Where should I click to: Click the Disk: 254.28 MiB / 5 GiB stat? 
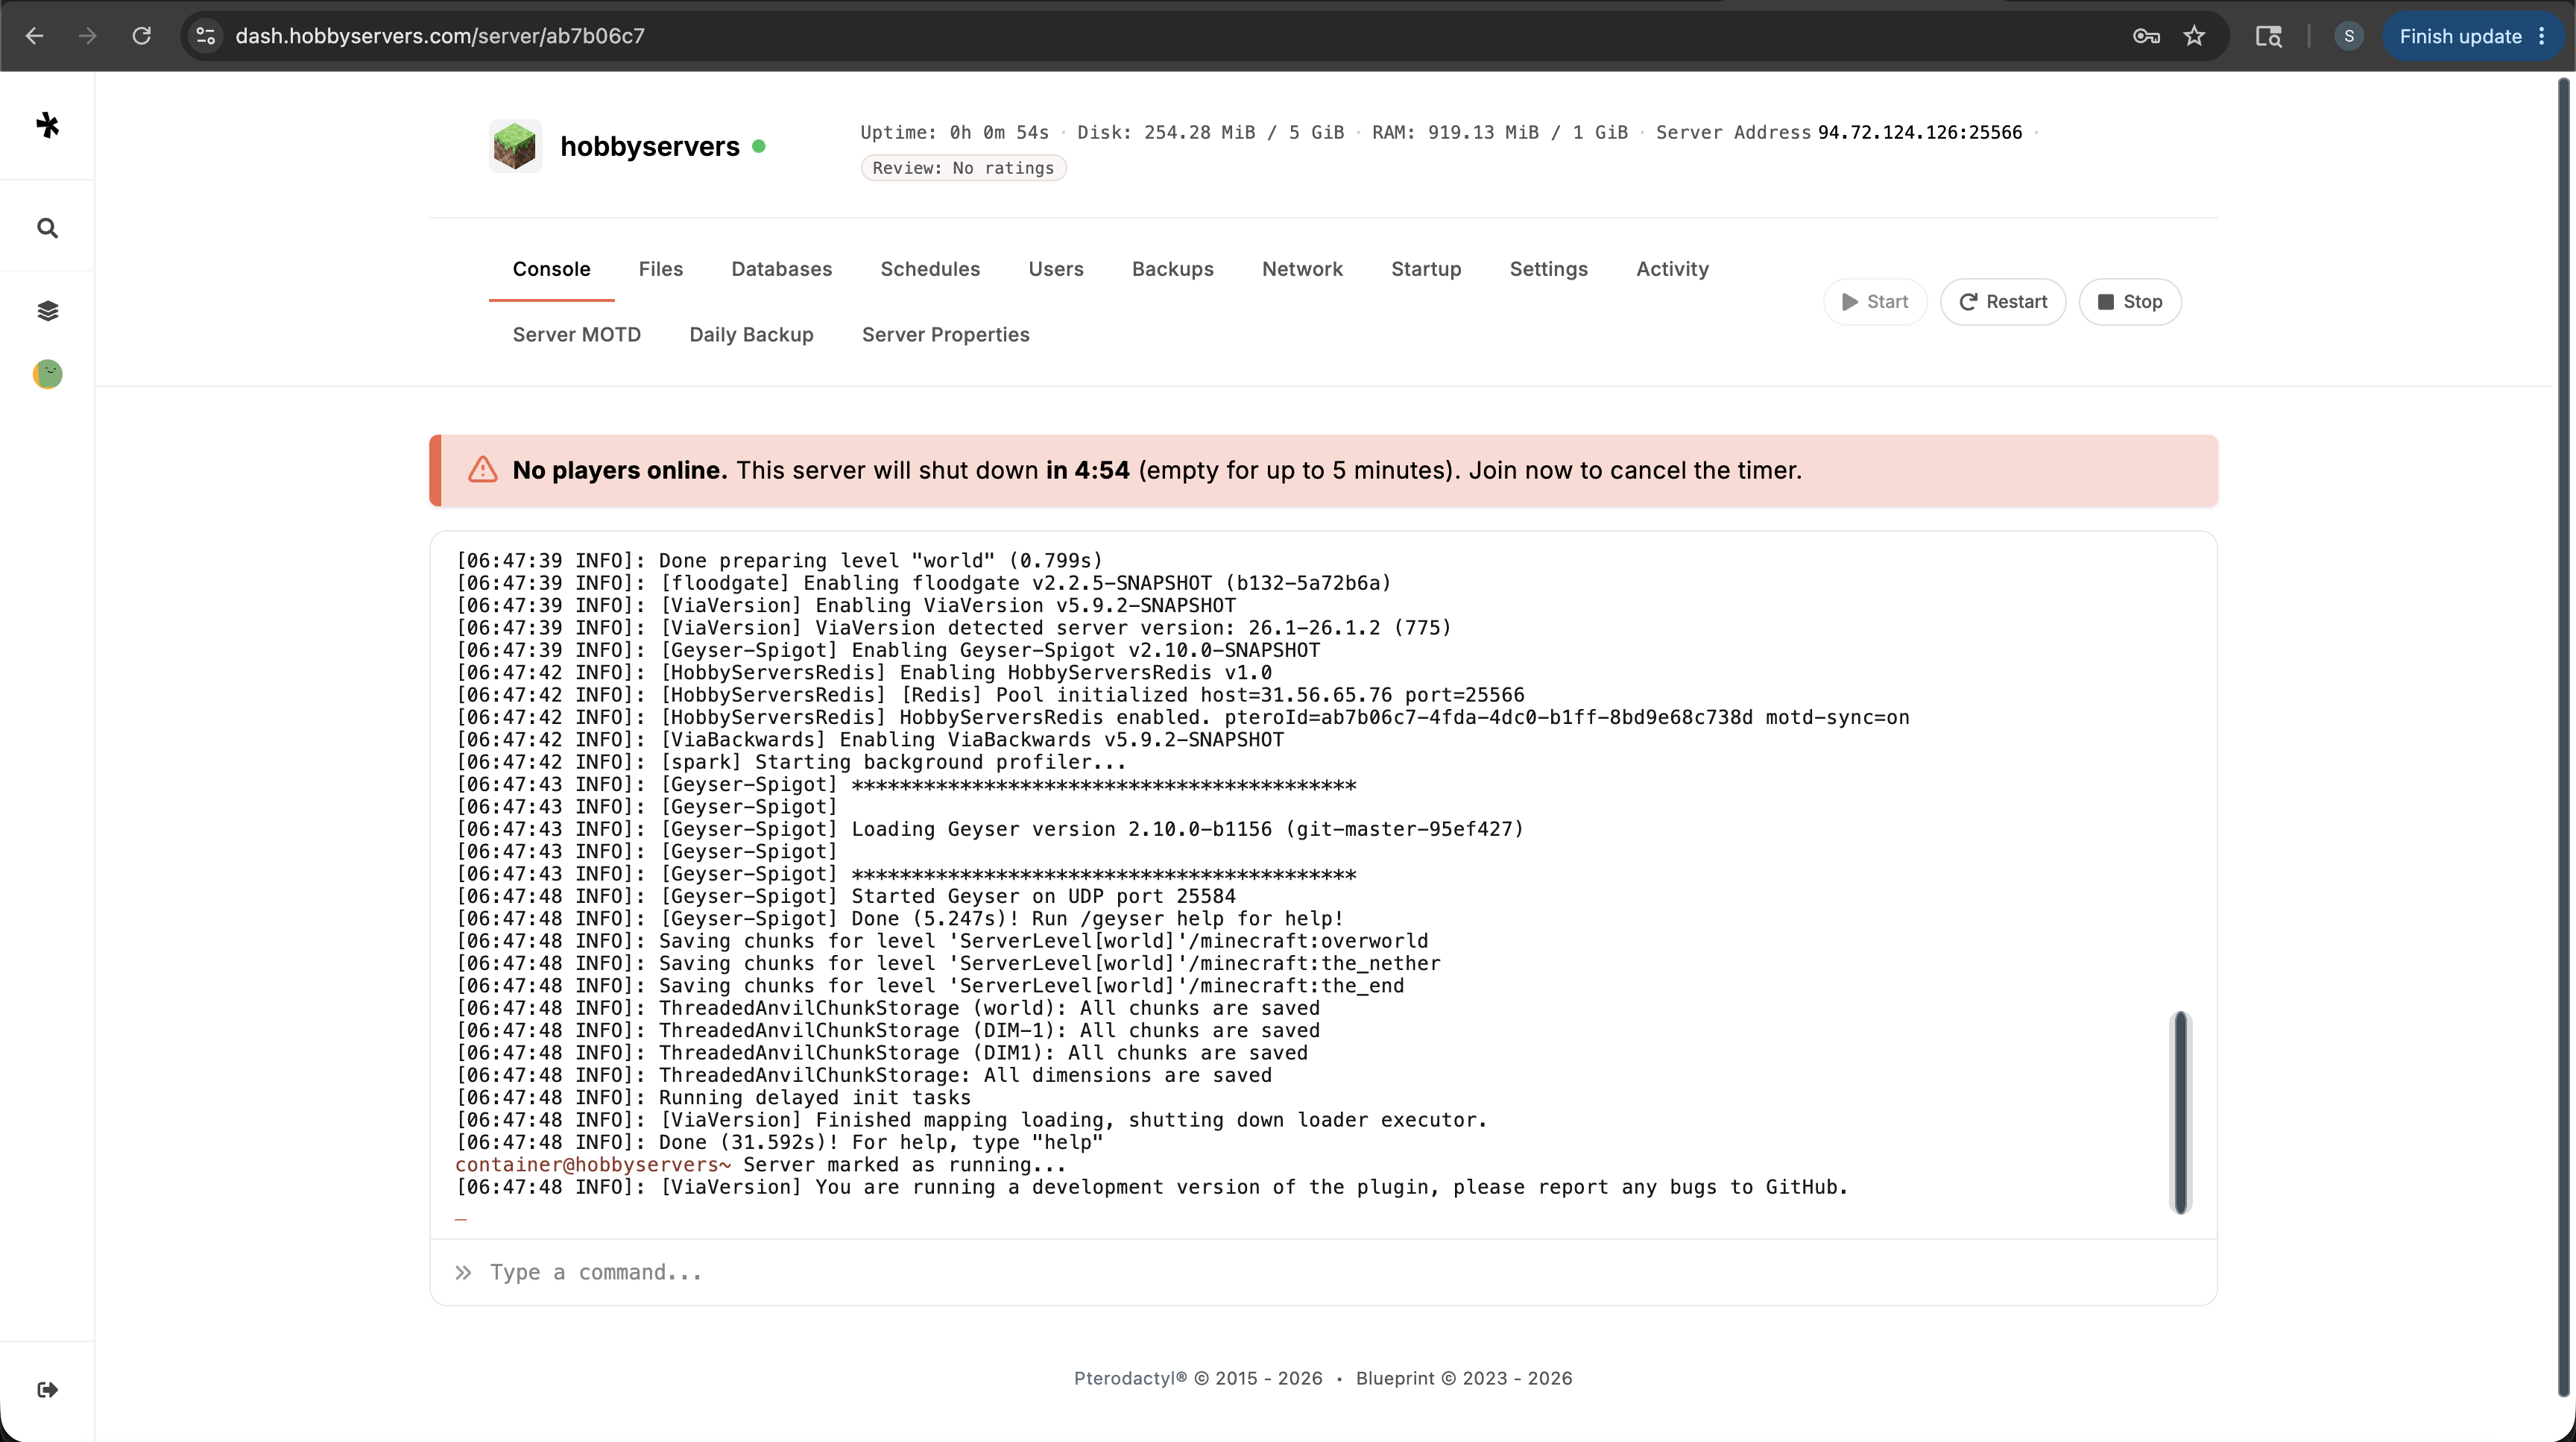(1210, 132)
